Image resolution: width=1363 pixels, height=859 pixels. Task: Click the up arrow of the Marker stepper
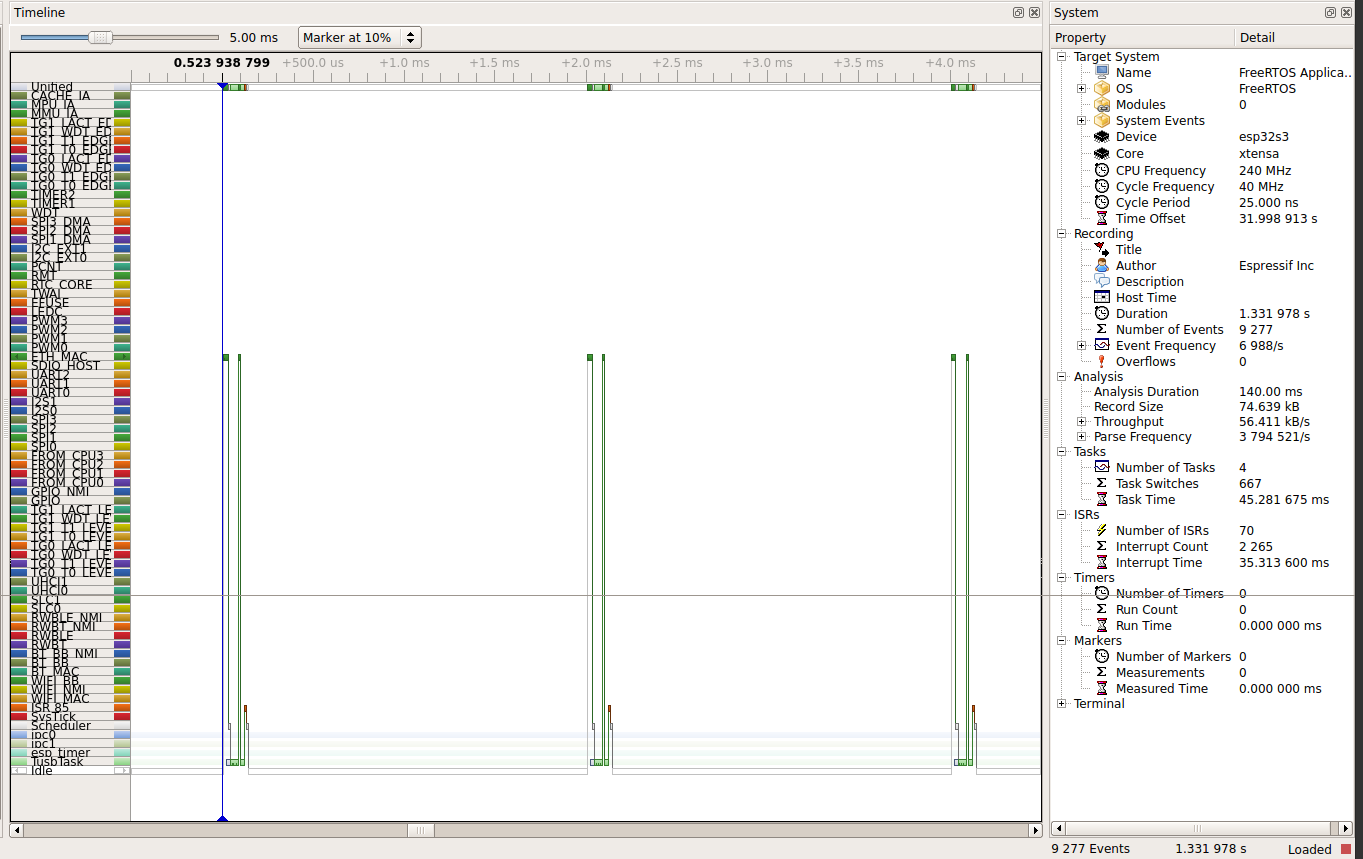click(x=410, y=32)
